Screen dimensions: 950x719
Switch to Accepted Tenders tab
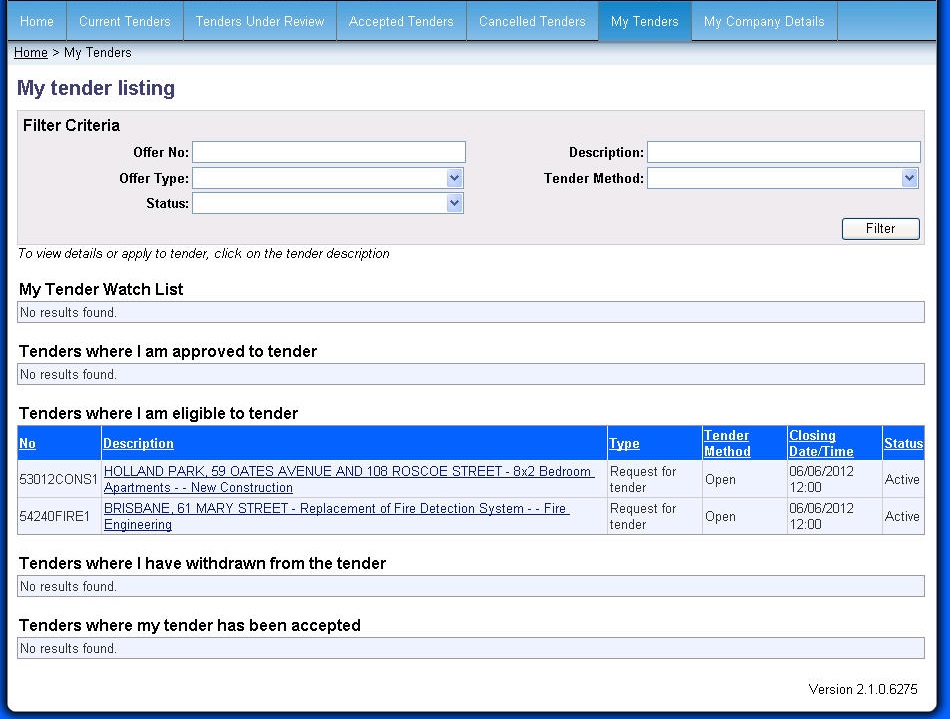click(401, 21)
